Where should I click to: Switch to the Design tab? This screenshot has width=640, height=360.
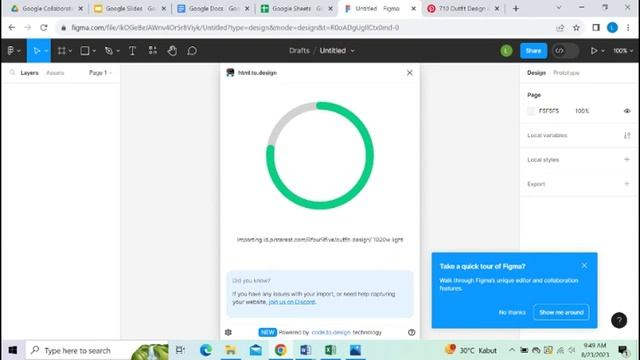536,73
